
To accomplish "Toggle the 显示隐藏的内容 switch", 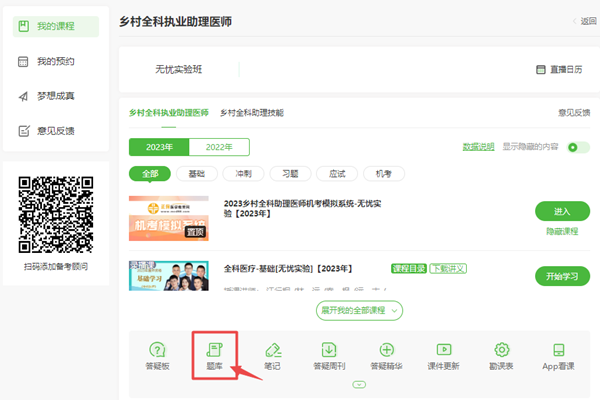I will [577, 147].
